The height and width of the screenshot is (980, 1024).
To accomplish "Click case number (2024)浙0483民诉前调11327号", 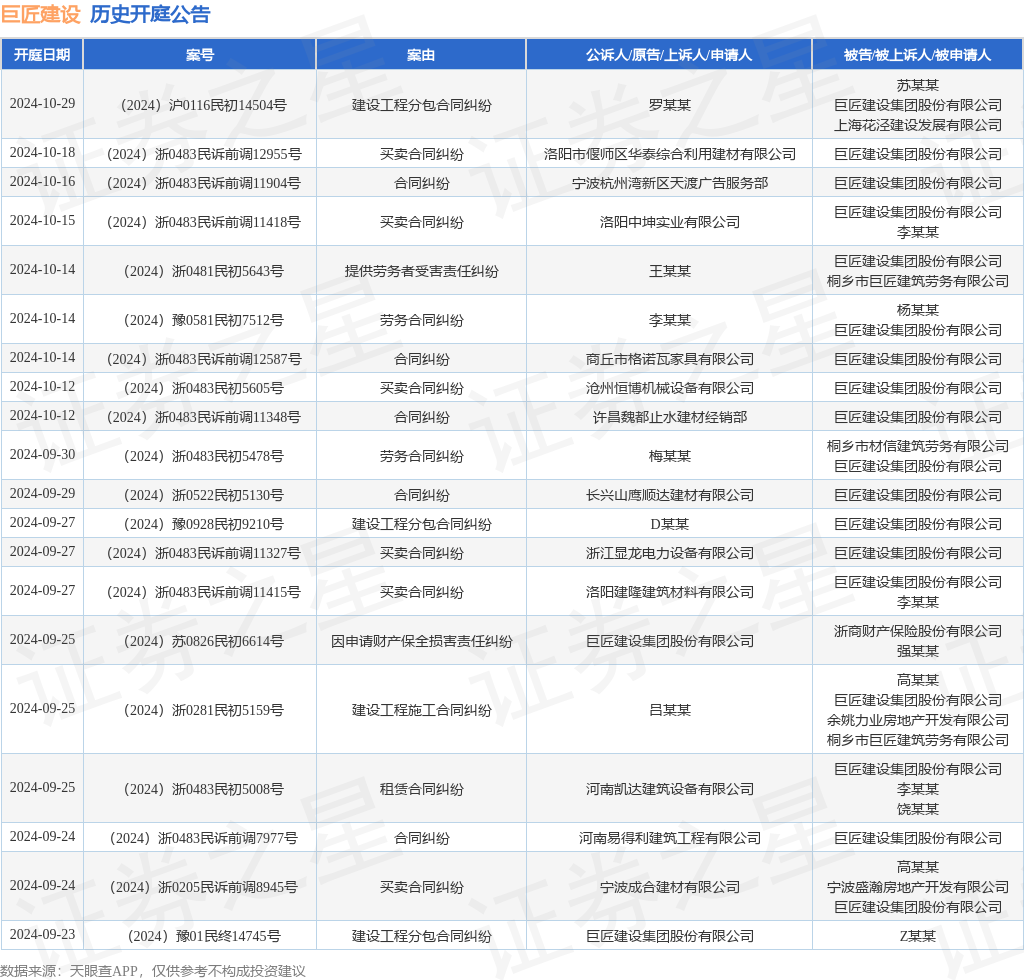I will point(204,554).
